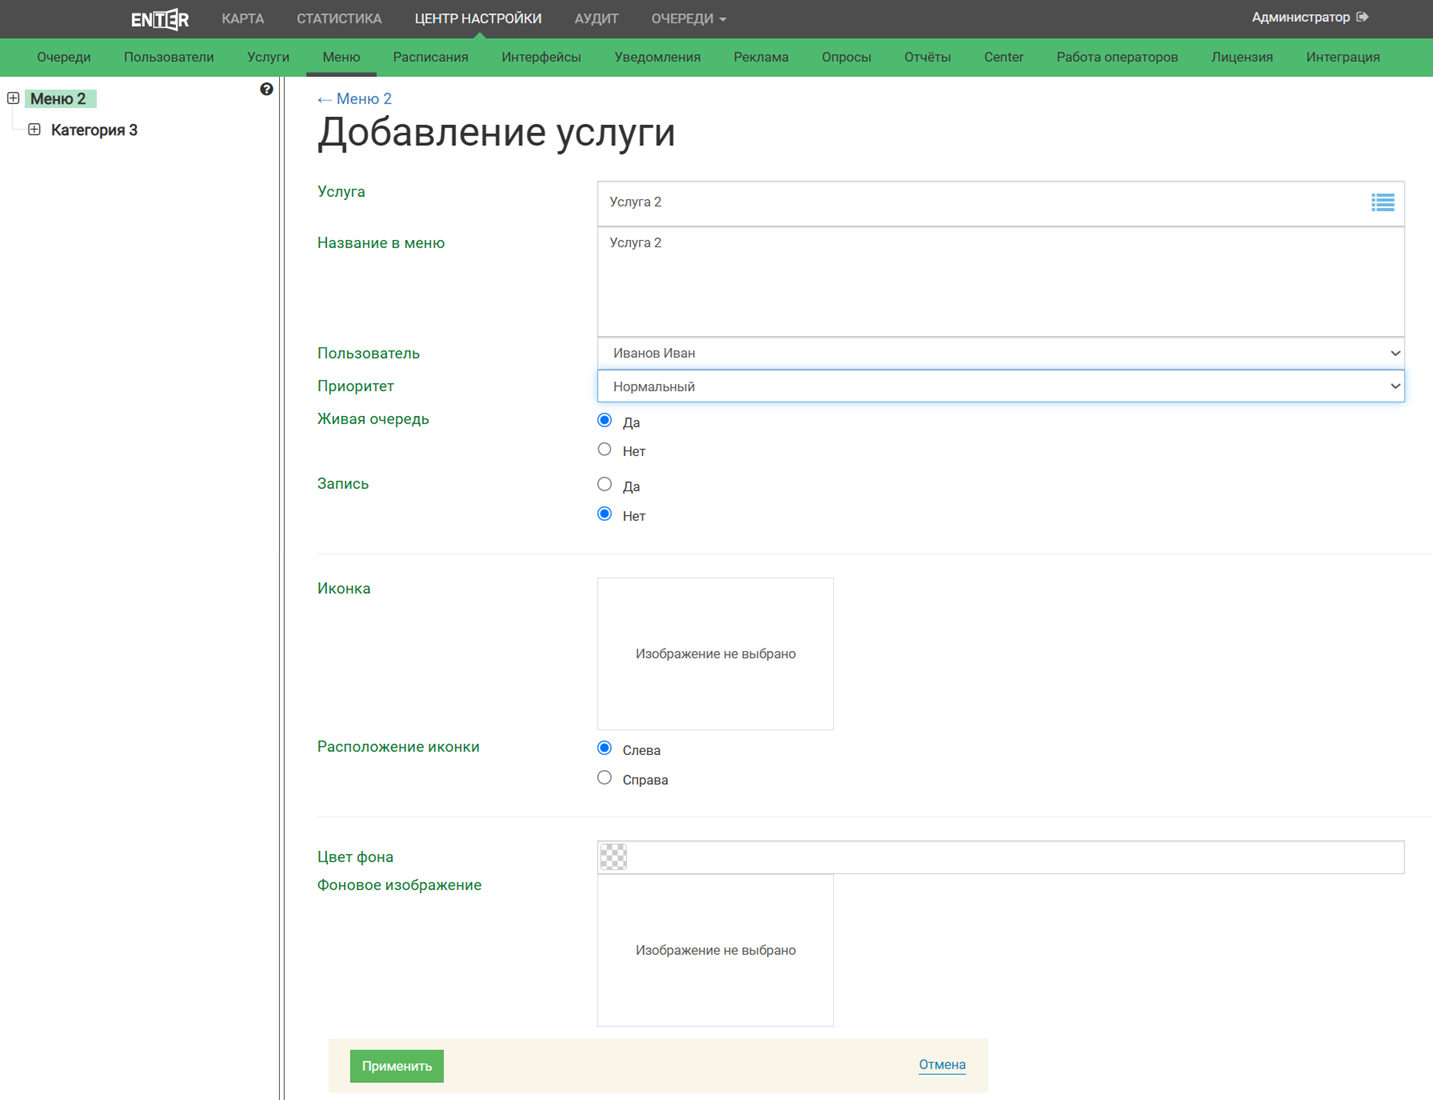Select Нет for Живая очередь
Image resolution: width=1433 pixels, height=1100 pixels.
point(604,450)
